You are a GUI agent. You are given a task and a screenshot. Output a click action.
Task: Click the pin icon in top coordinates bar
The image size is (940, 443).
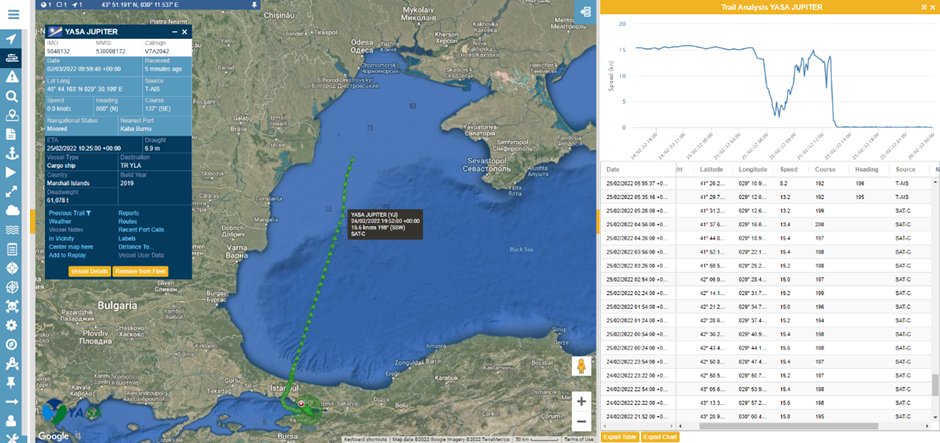pyautogui.click(x=255, y=4)
